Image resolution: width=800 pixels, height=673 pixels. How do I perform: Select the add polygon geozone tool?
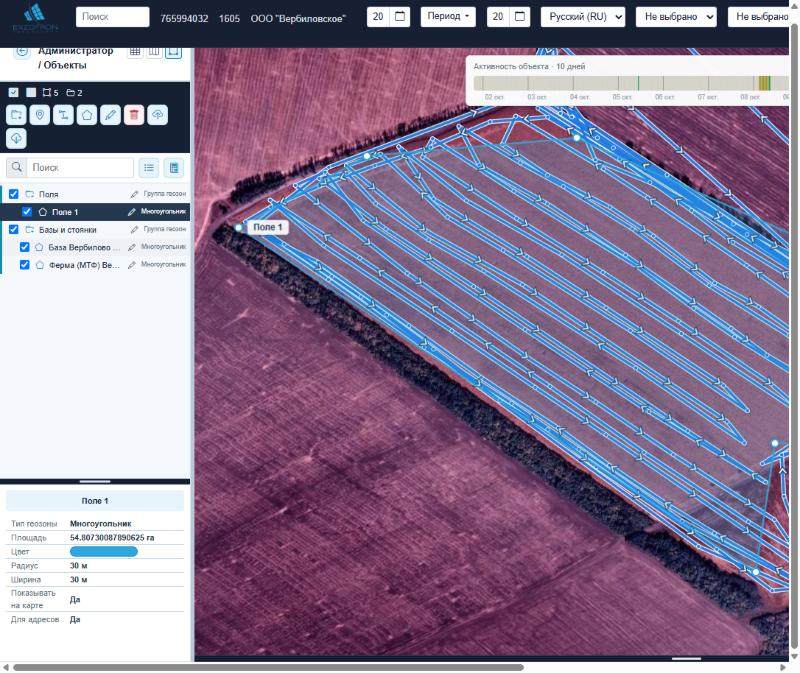coord(87,115)
